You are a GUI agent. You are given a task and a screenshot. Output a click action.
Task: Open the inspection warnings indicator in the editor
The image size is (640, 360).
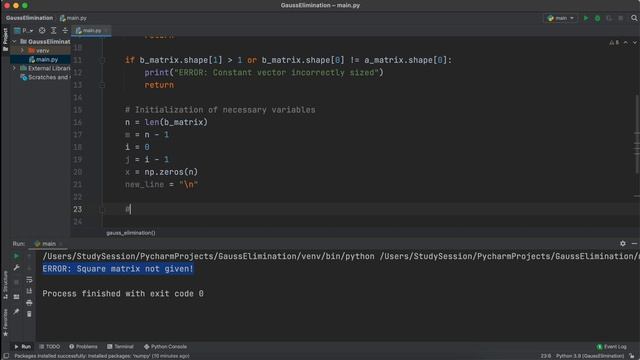click(x=614, y=42)
